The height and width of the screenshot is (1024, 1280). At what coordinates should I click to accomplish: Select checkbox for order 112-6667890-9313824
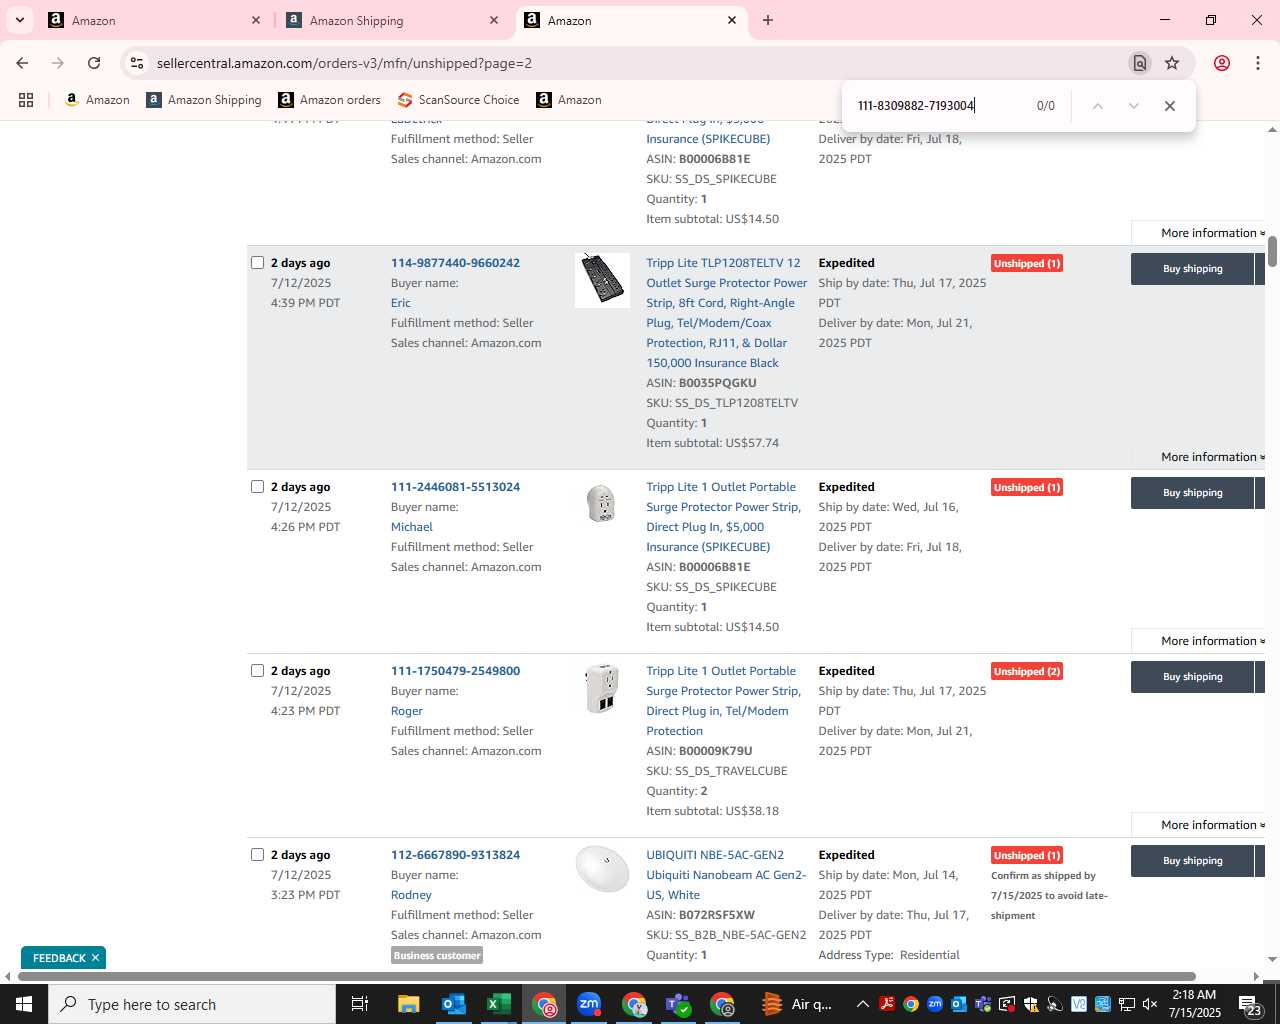pos(258,855)
